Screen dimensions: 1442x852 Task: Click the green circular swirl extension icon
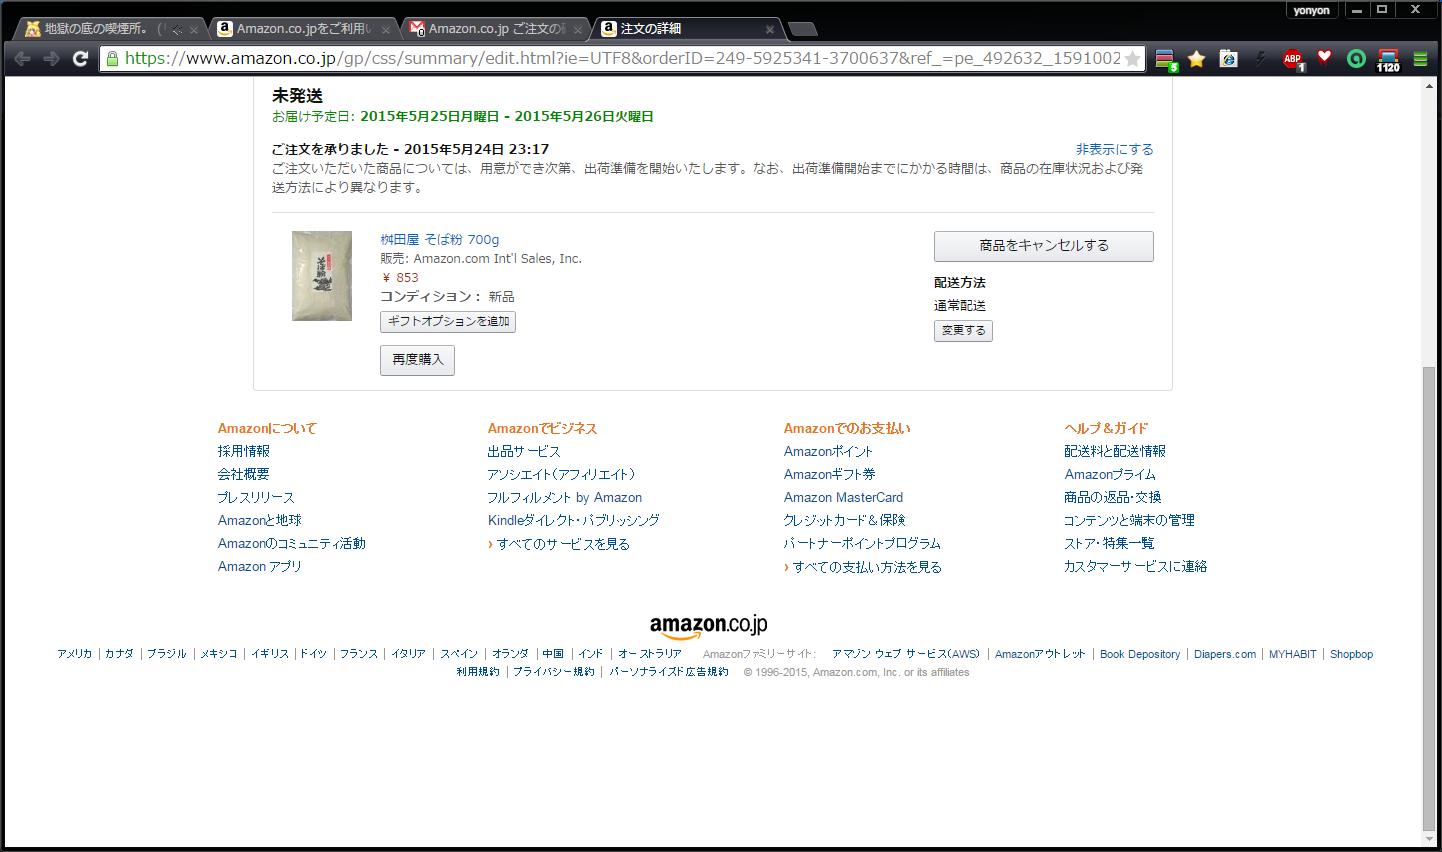coord(1356,59)
